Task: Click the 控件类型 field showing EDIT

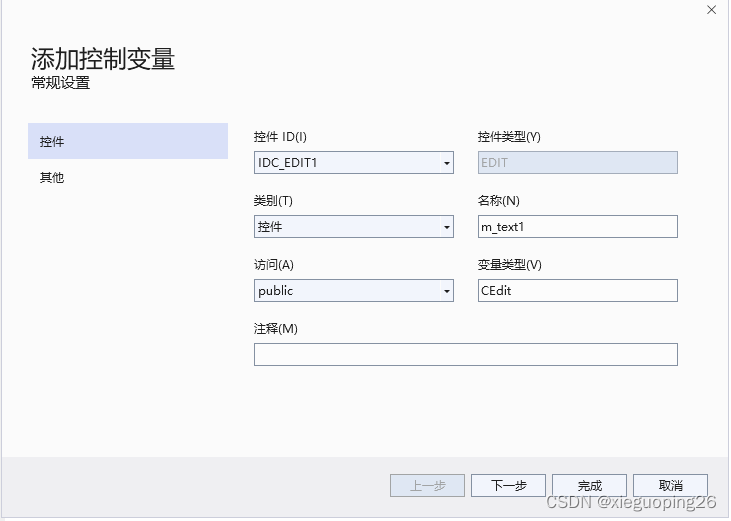Action: pos(578,163)
